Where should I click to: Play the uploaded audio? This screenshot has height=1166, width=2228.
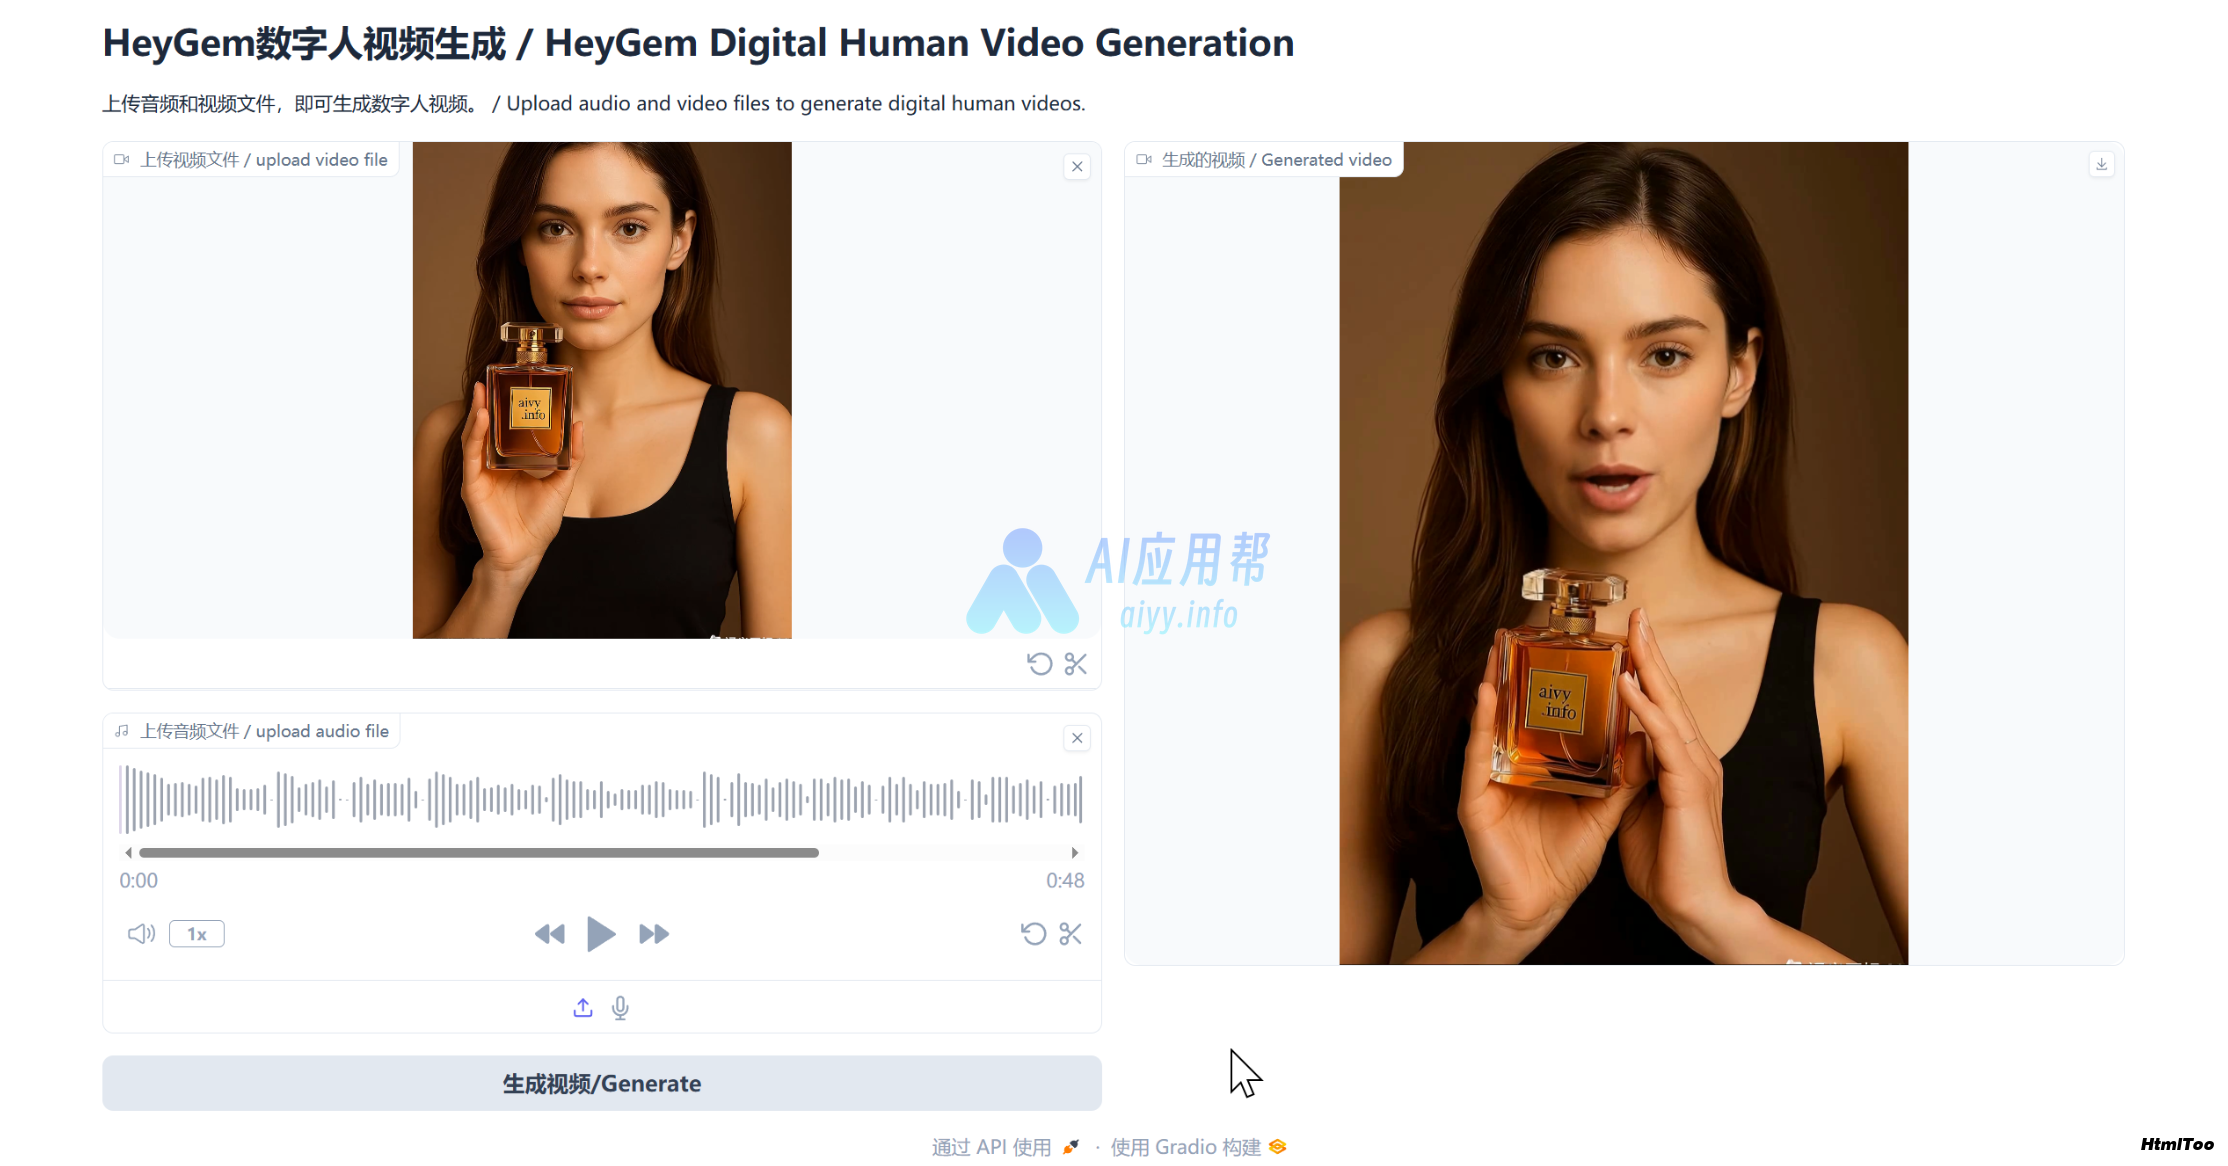tap(600, 934)
